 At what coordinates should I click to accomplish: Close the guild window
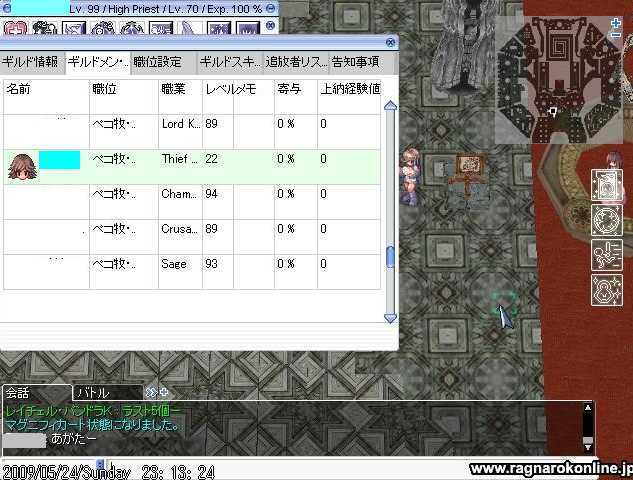pos(390,42)
